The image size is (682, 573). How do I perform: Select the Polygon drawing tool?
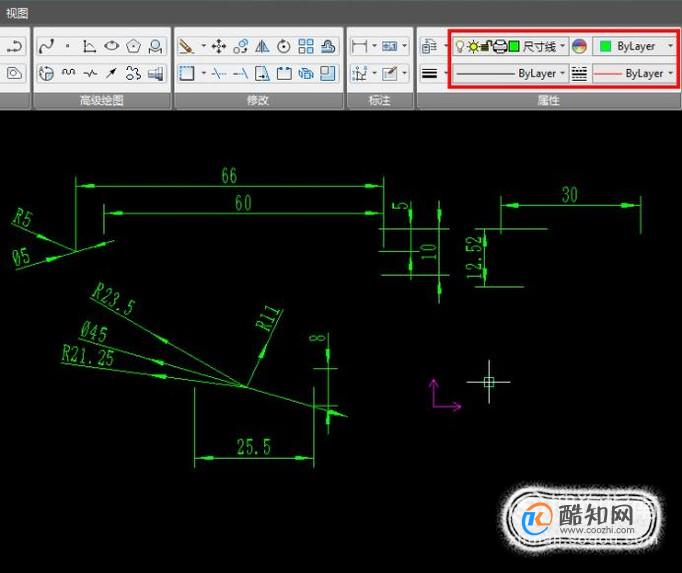133,46
